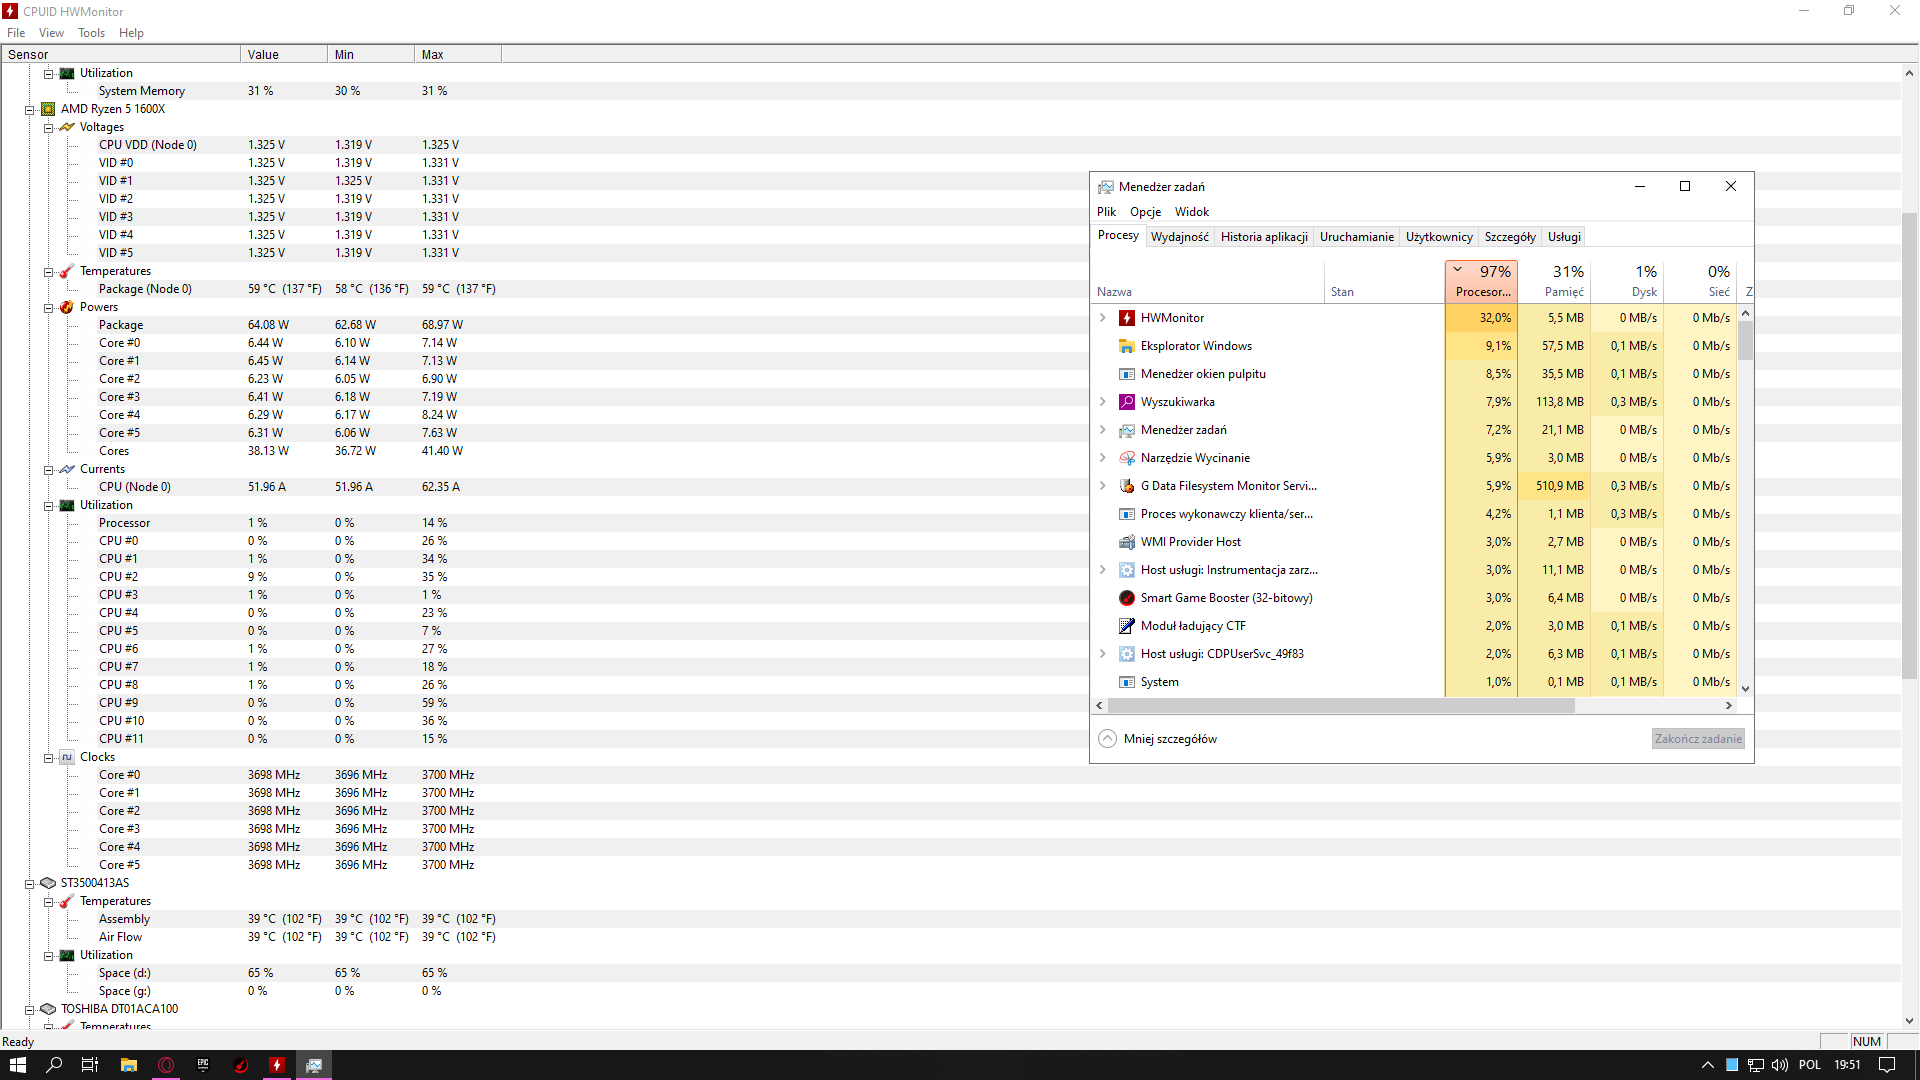Click the ST3500413AS hard drive icon
Screen dimensions: 1920x1080
(48, 883)
